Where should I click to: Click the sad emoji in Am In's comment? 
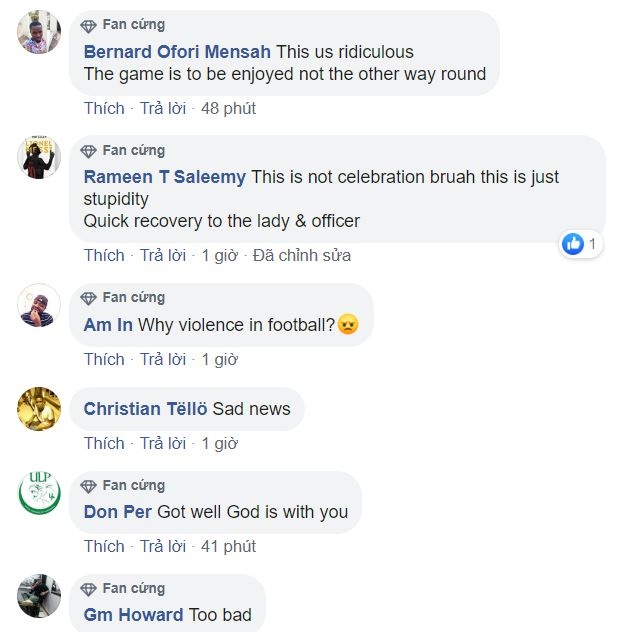click(x=348, y=325)
